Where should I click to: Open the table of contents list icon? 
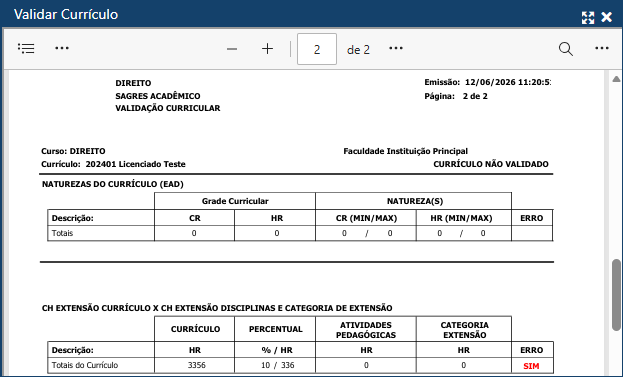(26, 48)
